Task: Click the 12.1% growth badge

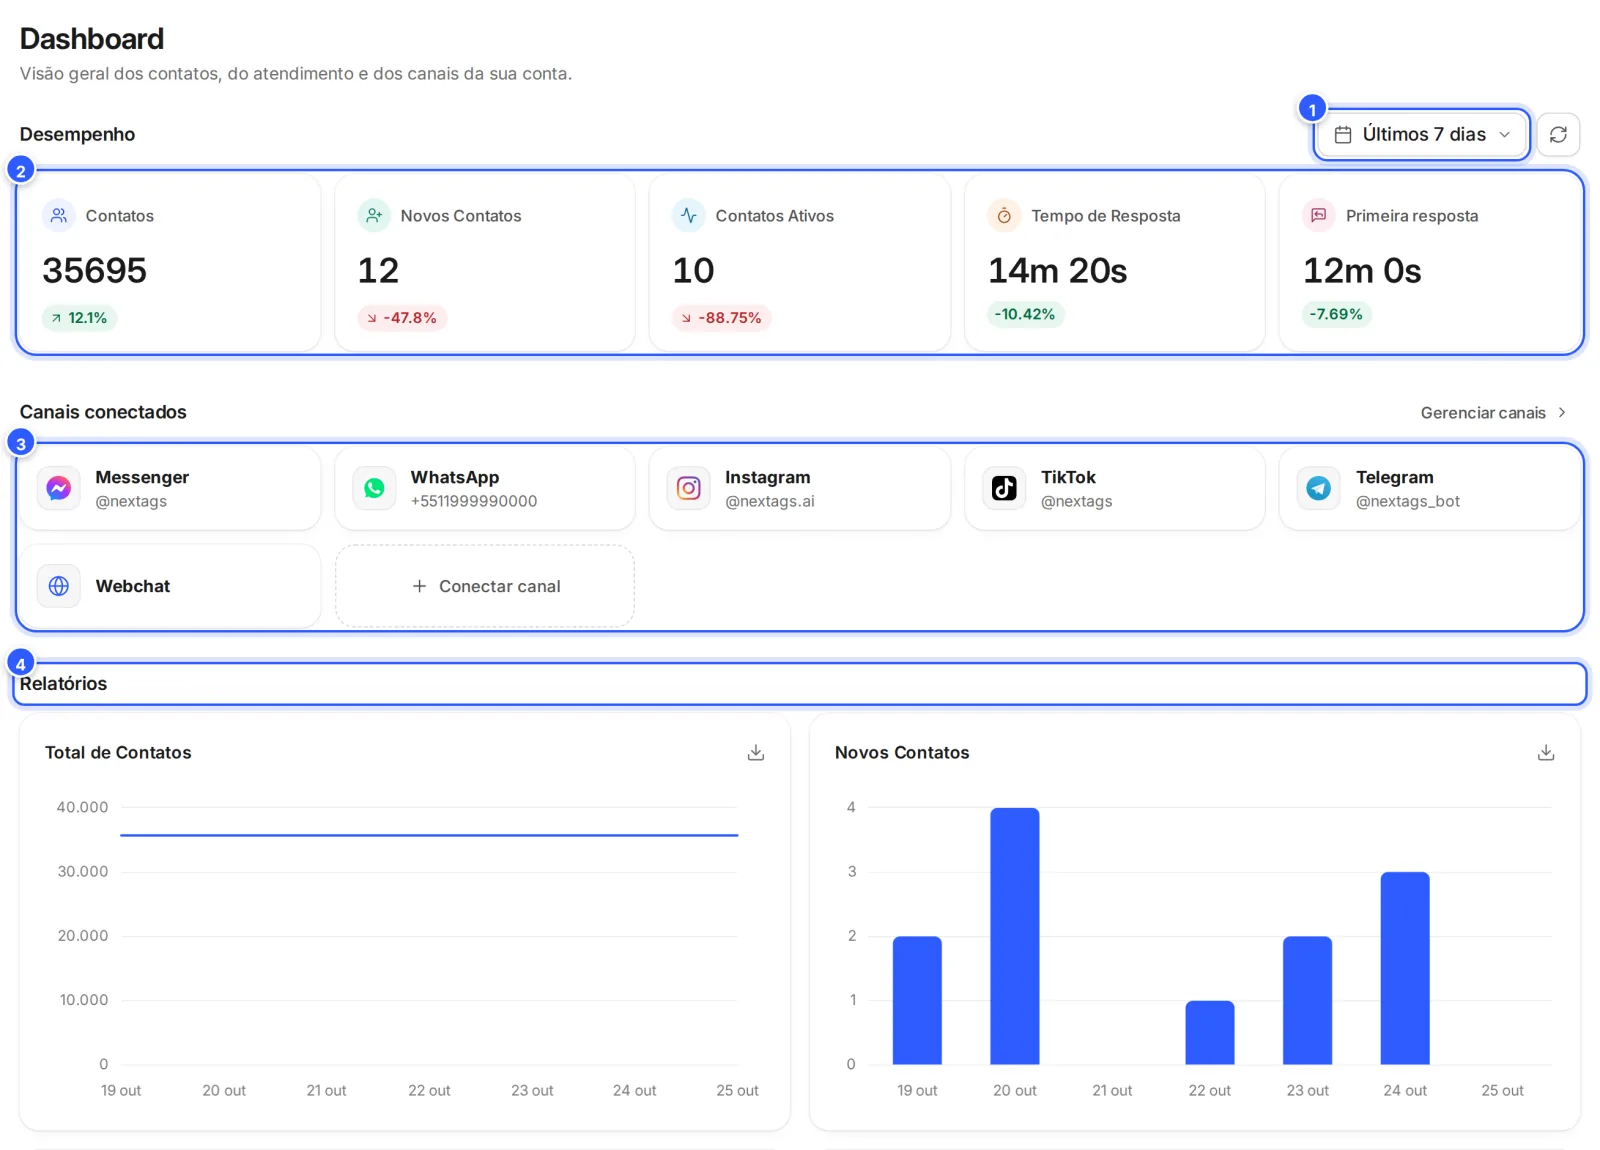Action: (80, 318)
